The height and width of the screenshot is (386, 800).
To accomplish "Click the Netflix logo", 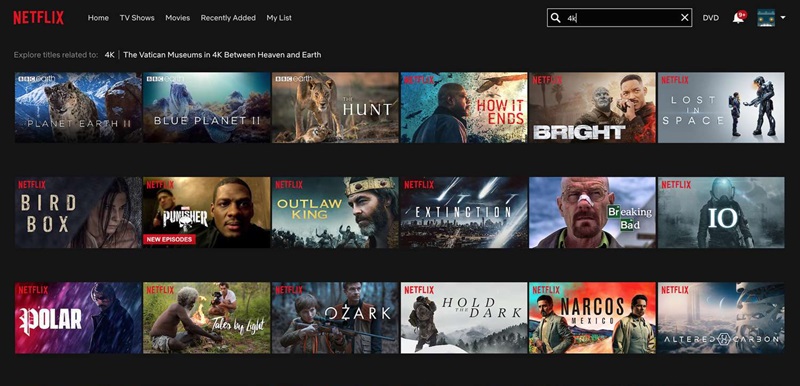I will 39,18.
